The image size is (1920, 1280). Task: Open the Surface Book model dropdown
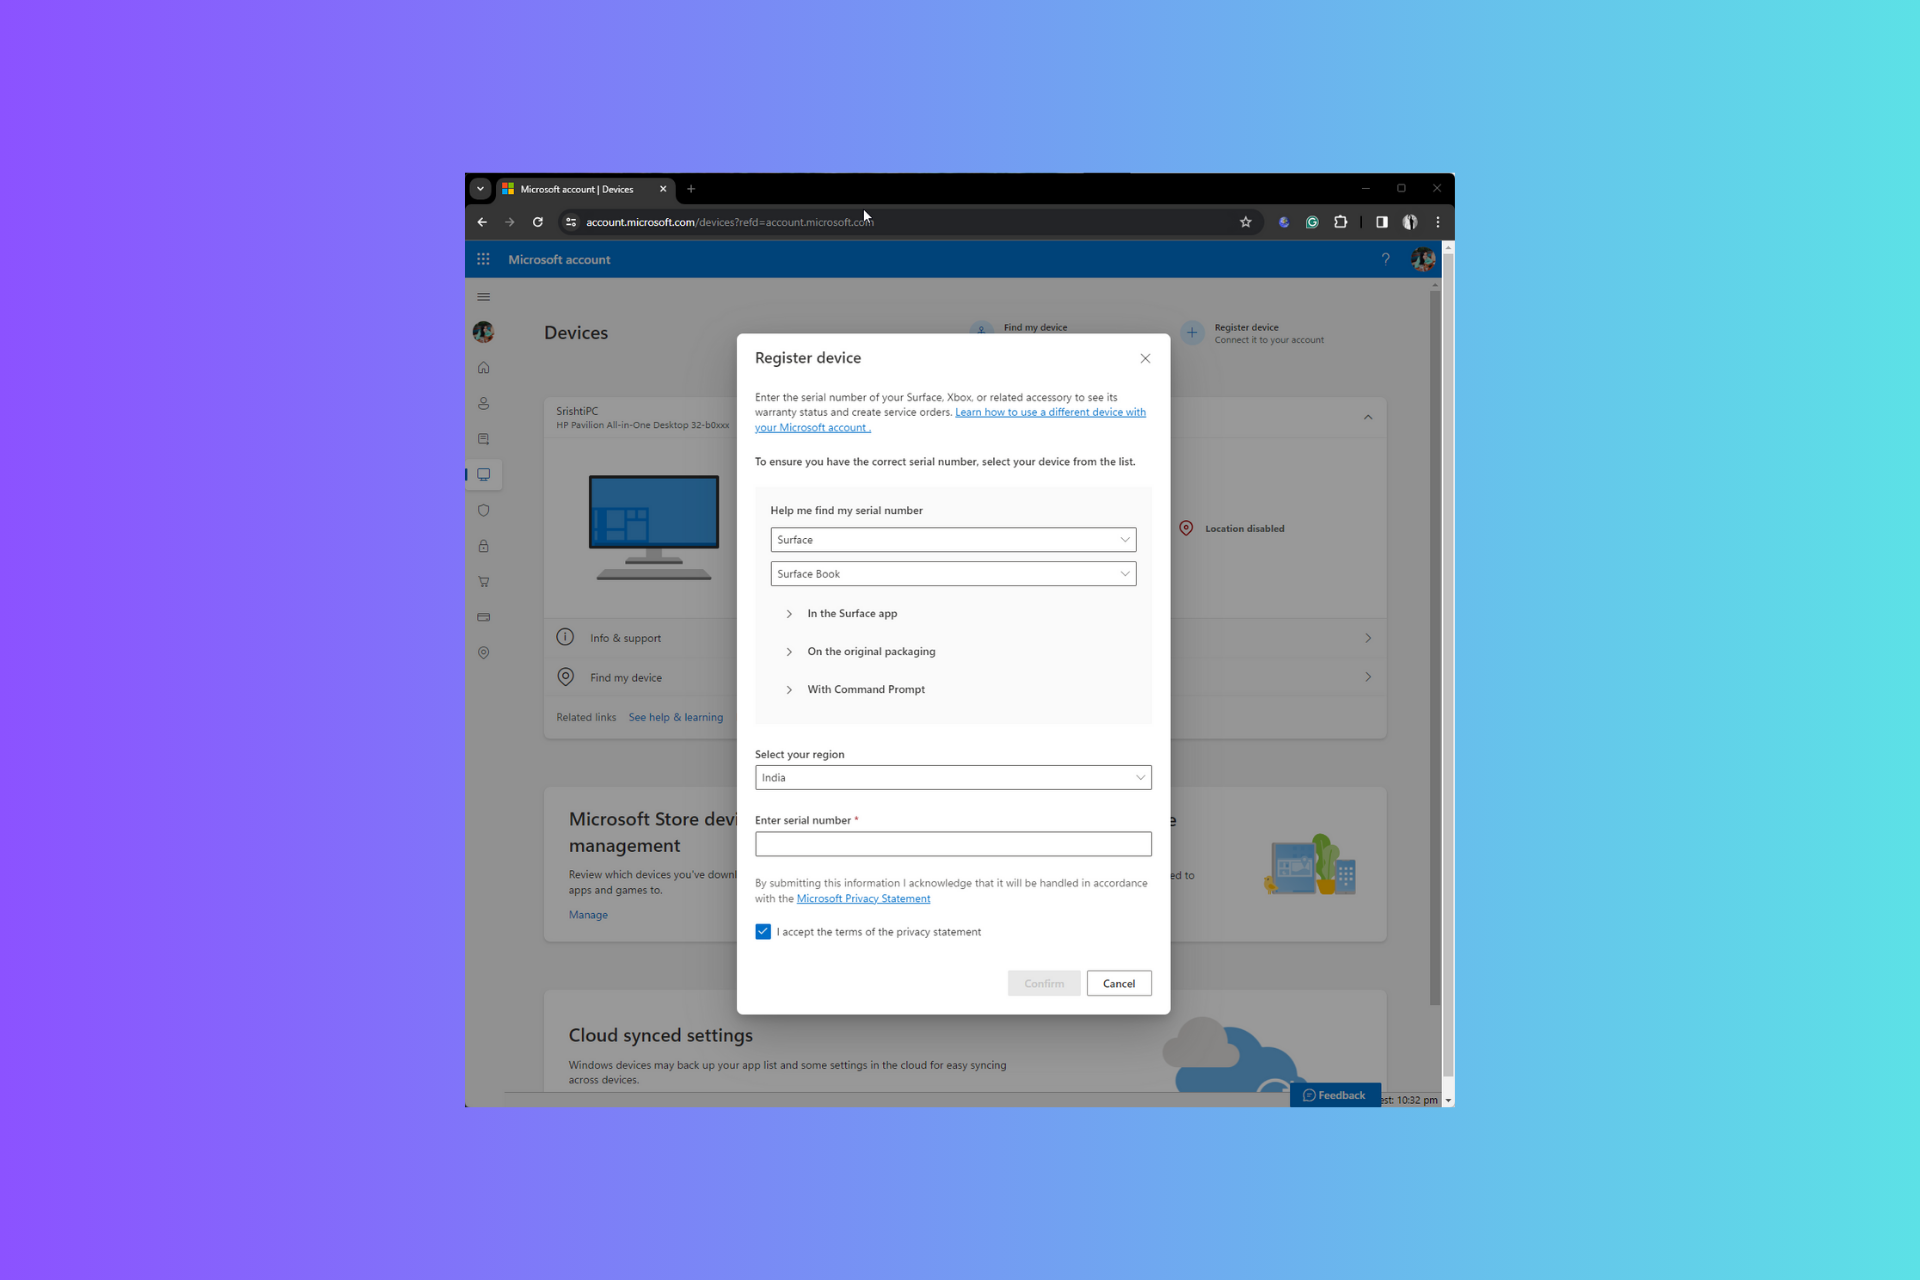(952, 574)
